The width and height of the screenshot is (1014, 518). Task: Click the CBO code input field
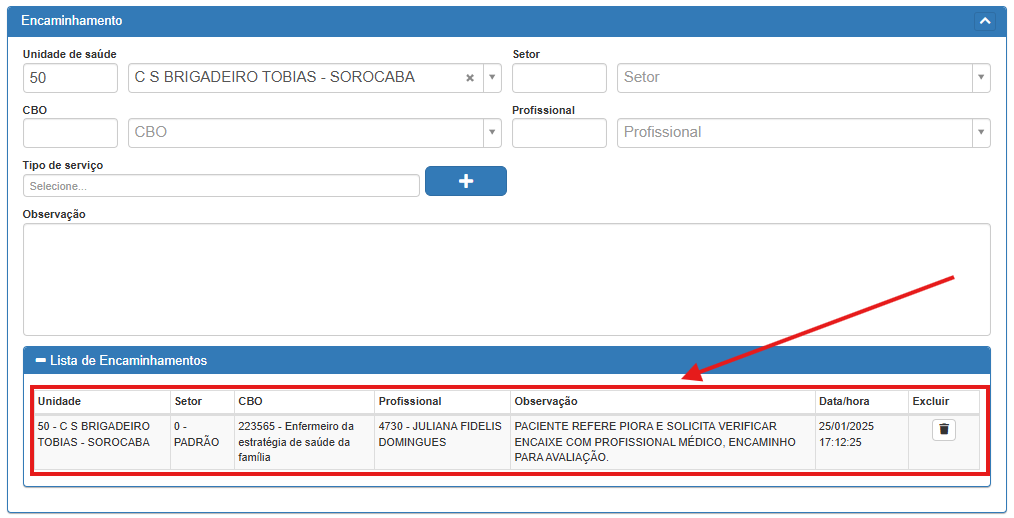pos(70,133)
